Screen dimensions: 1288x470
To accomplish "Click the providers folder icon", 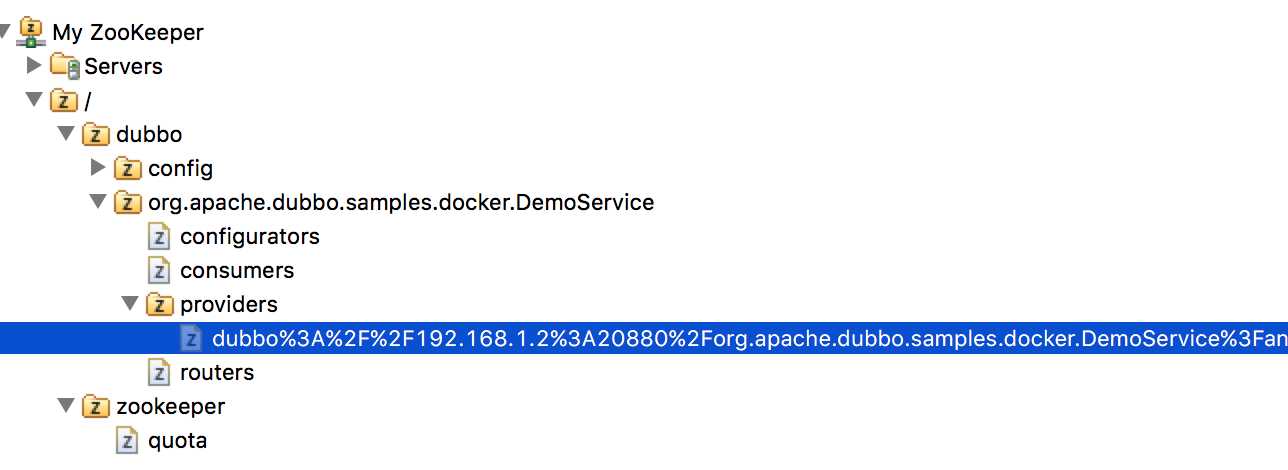I will tap(160, 304).
